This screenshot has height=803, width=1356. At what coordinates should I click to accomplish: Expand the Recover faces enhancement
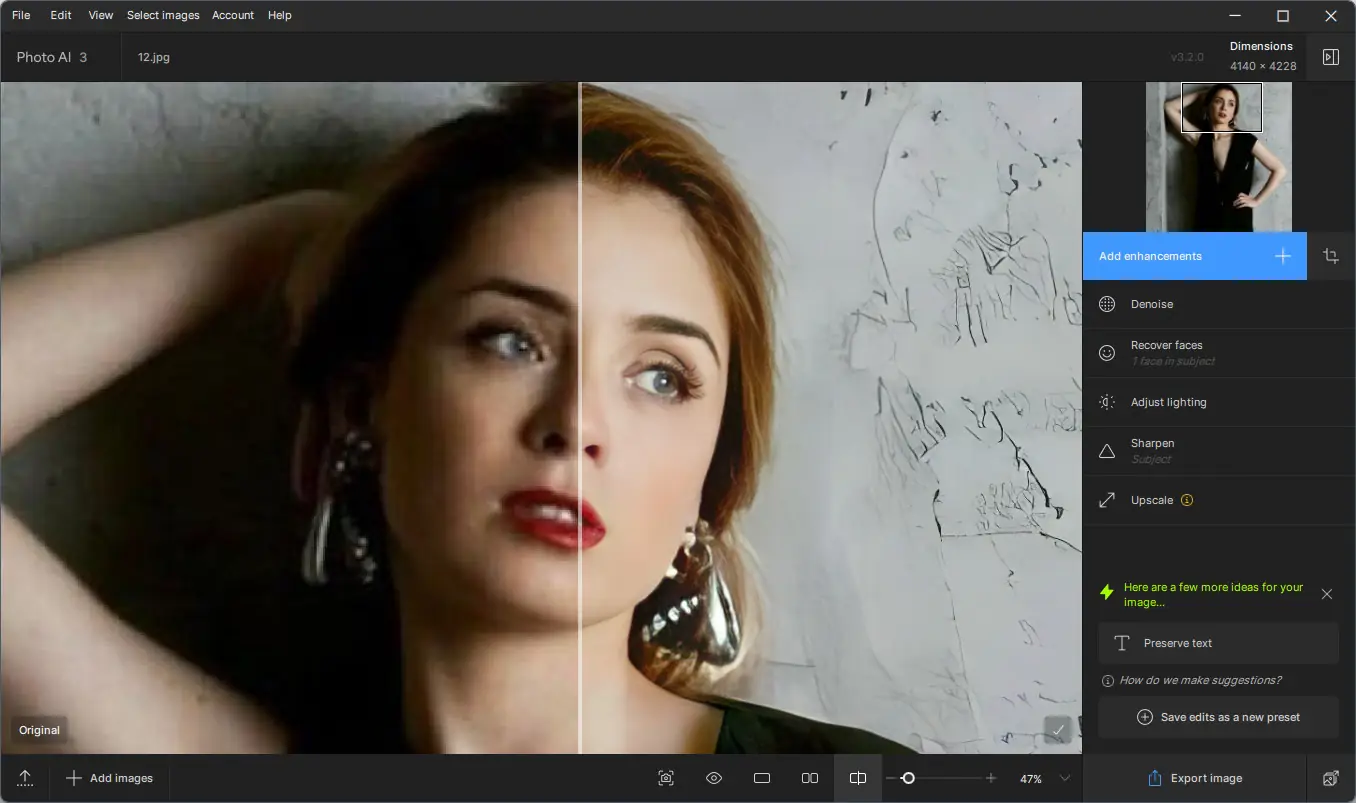pos(1219,353)
